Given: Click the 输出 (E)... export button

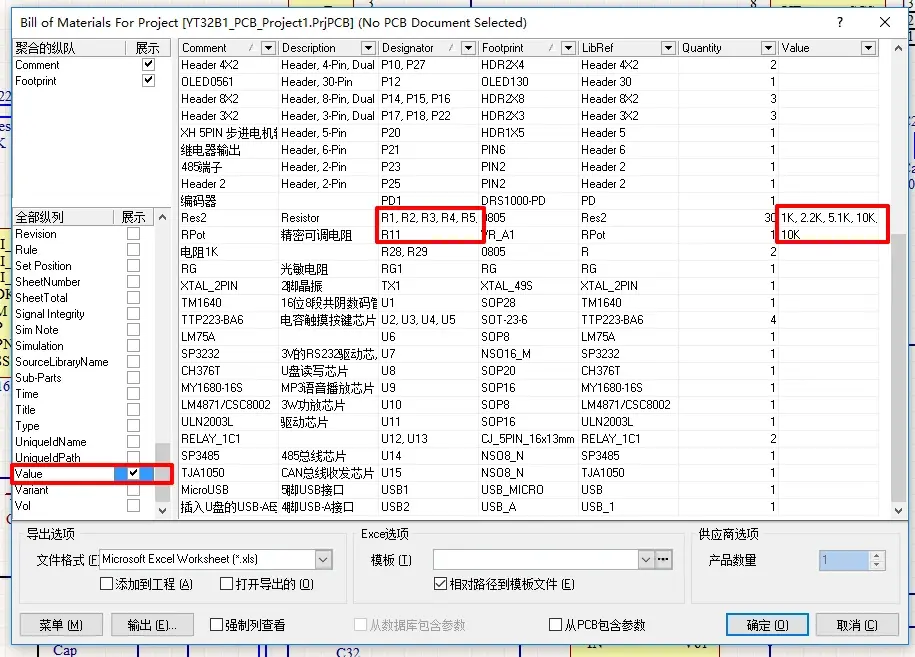Looking at the screenshot, I should click(152, 625).
